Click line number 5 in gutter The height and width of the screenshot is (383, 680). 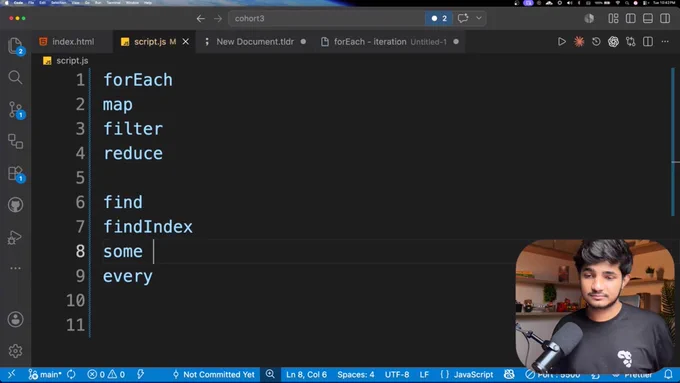coord(80,178)
